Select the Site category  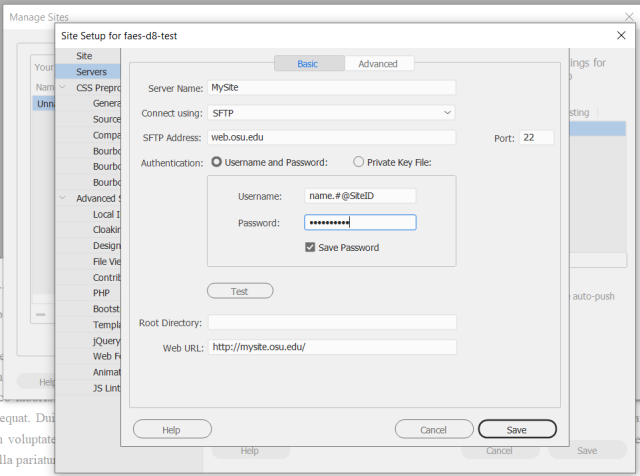[88, 56]
